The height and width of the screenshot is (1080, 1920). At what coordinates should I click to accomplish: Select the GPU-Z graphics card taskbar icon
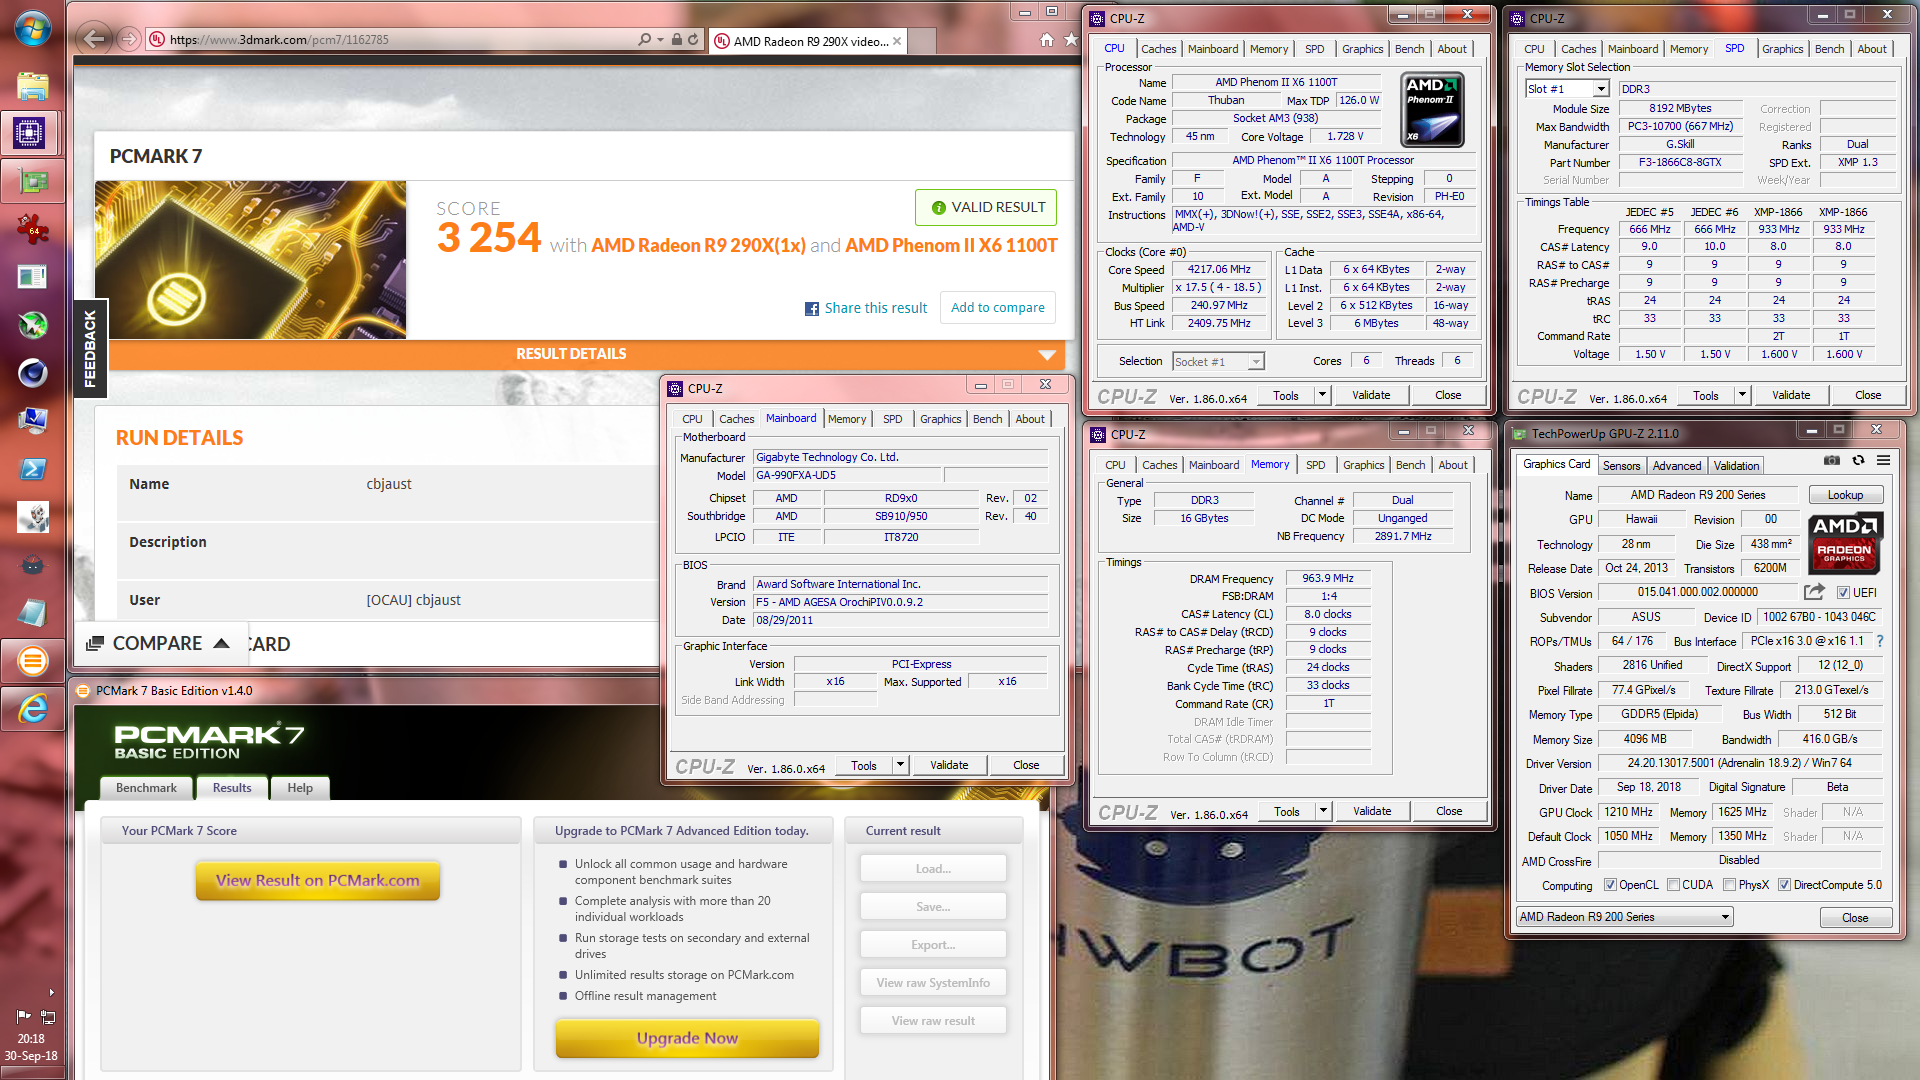[x=32, y=182]
